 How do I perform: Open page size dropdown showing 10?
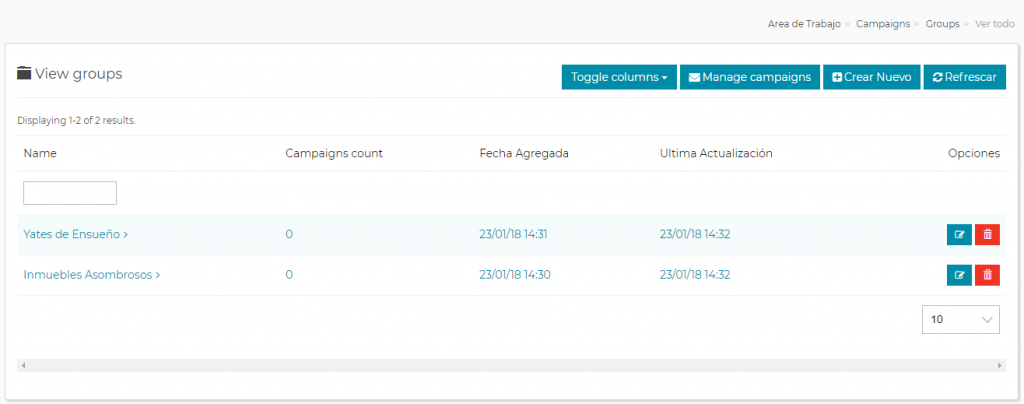[961, 320]
